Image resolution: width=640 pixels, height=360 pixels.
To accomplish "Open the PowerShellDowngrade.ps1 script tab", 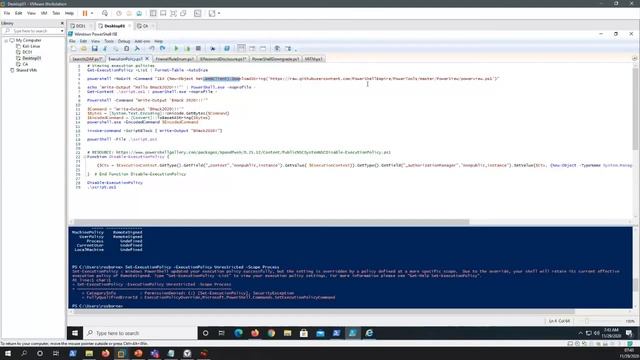I will (276, 59).
